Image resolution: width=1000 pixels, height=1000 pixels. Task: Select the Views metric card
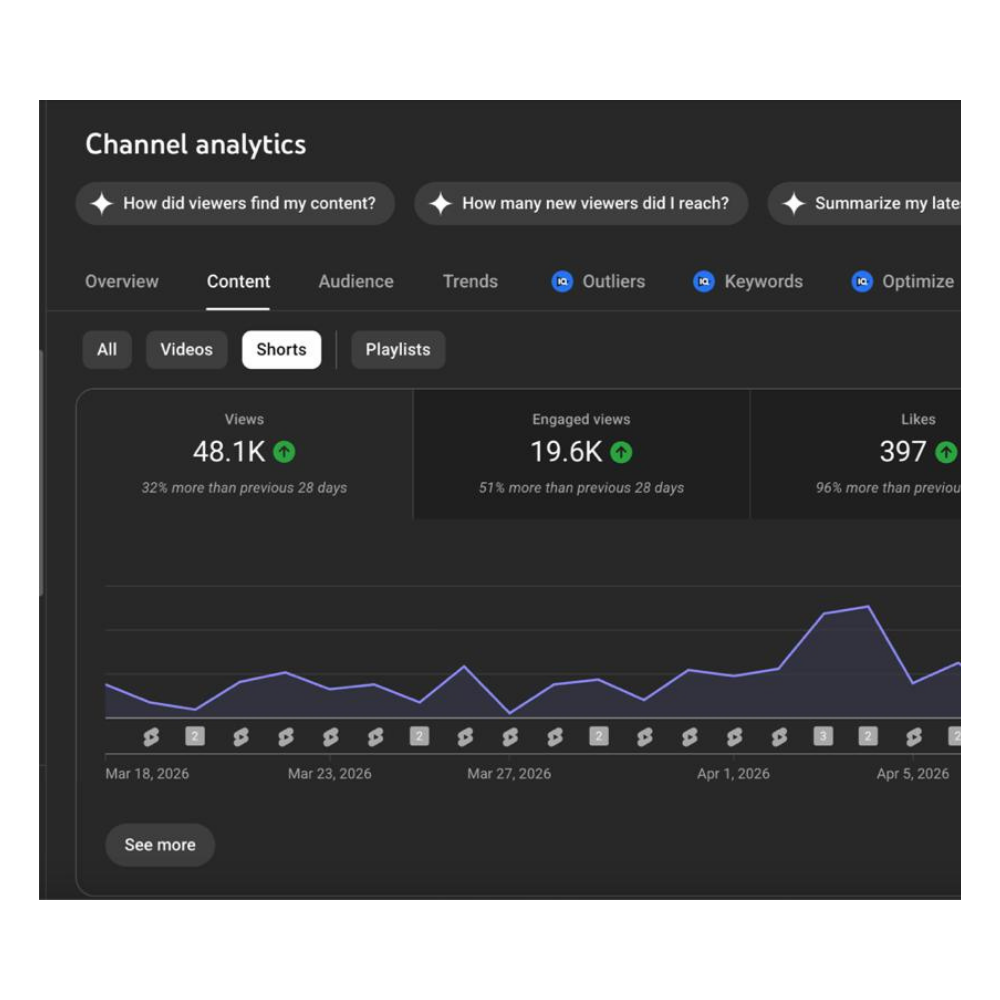coord(245,454)
